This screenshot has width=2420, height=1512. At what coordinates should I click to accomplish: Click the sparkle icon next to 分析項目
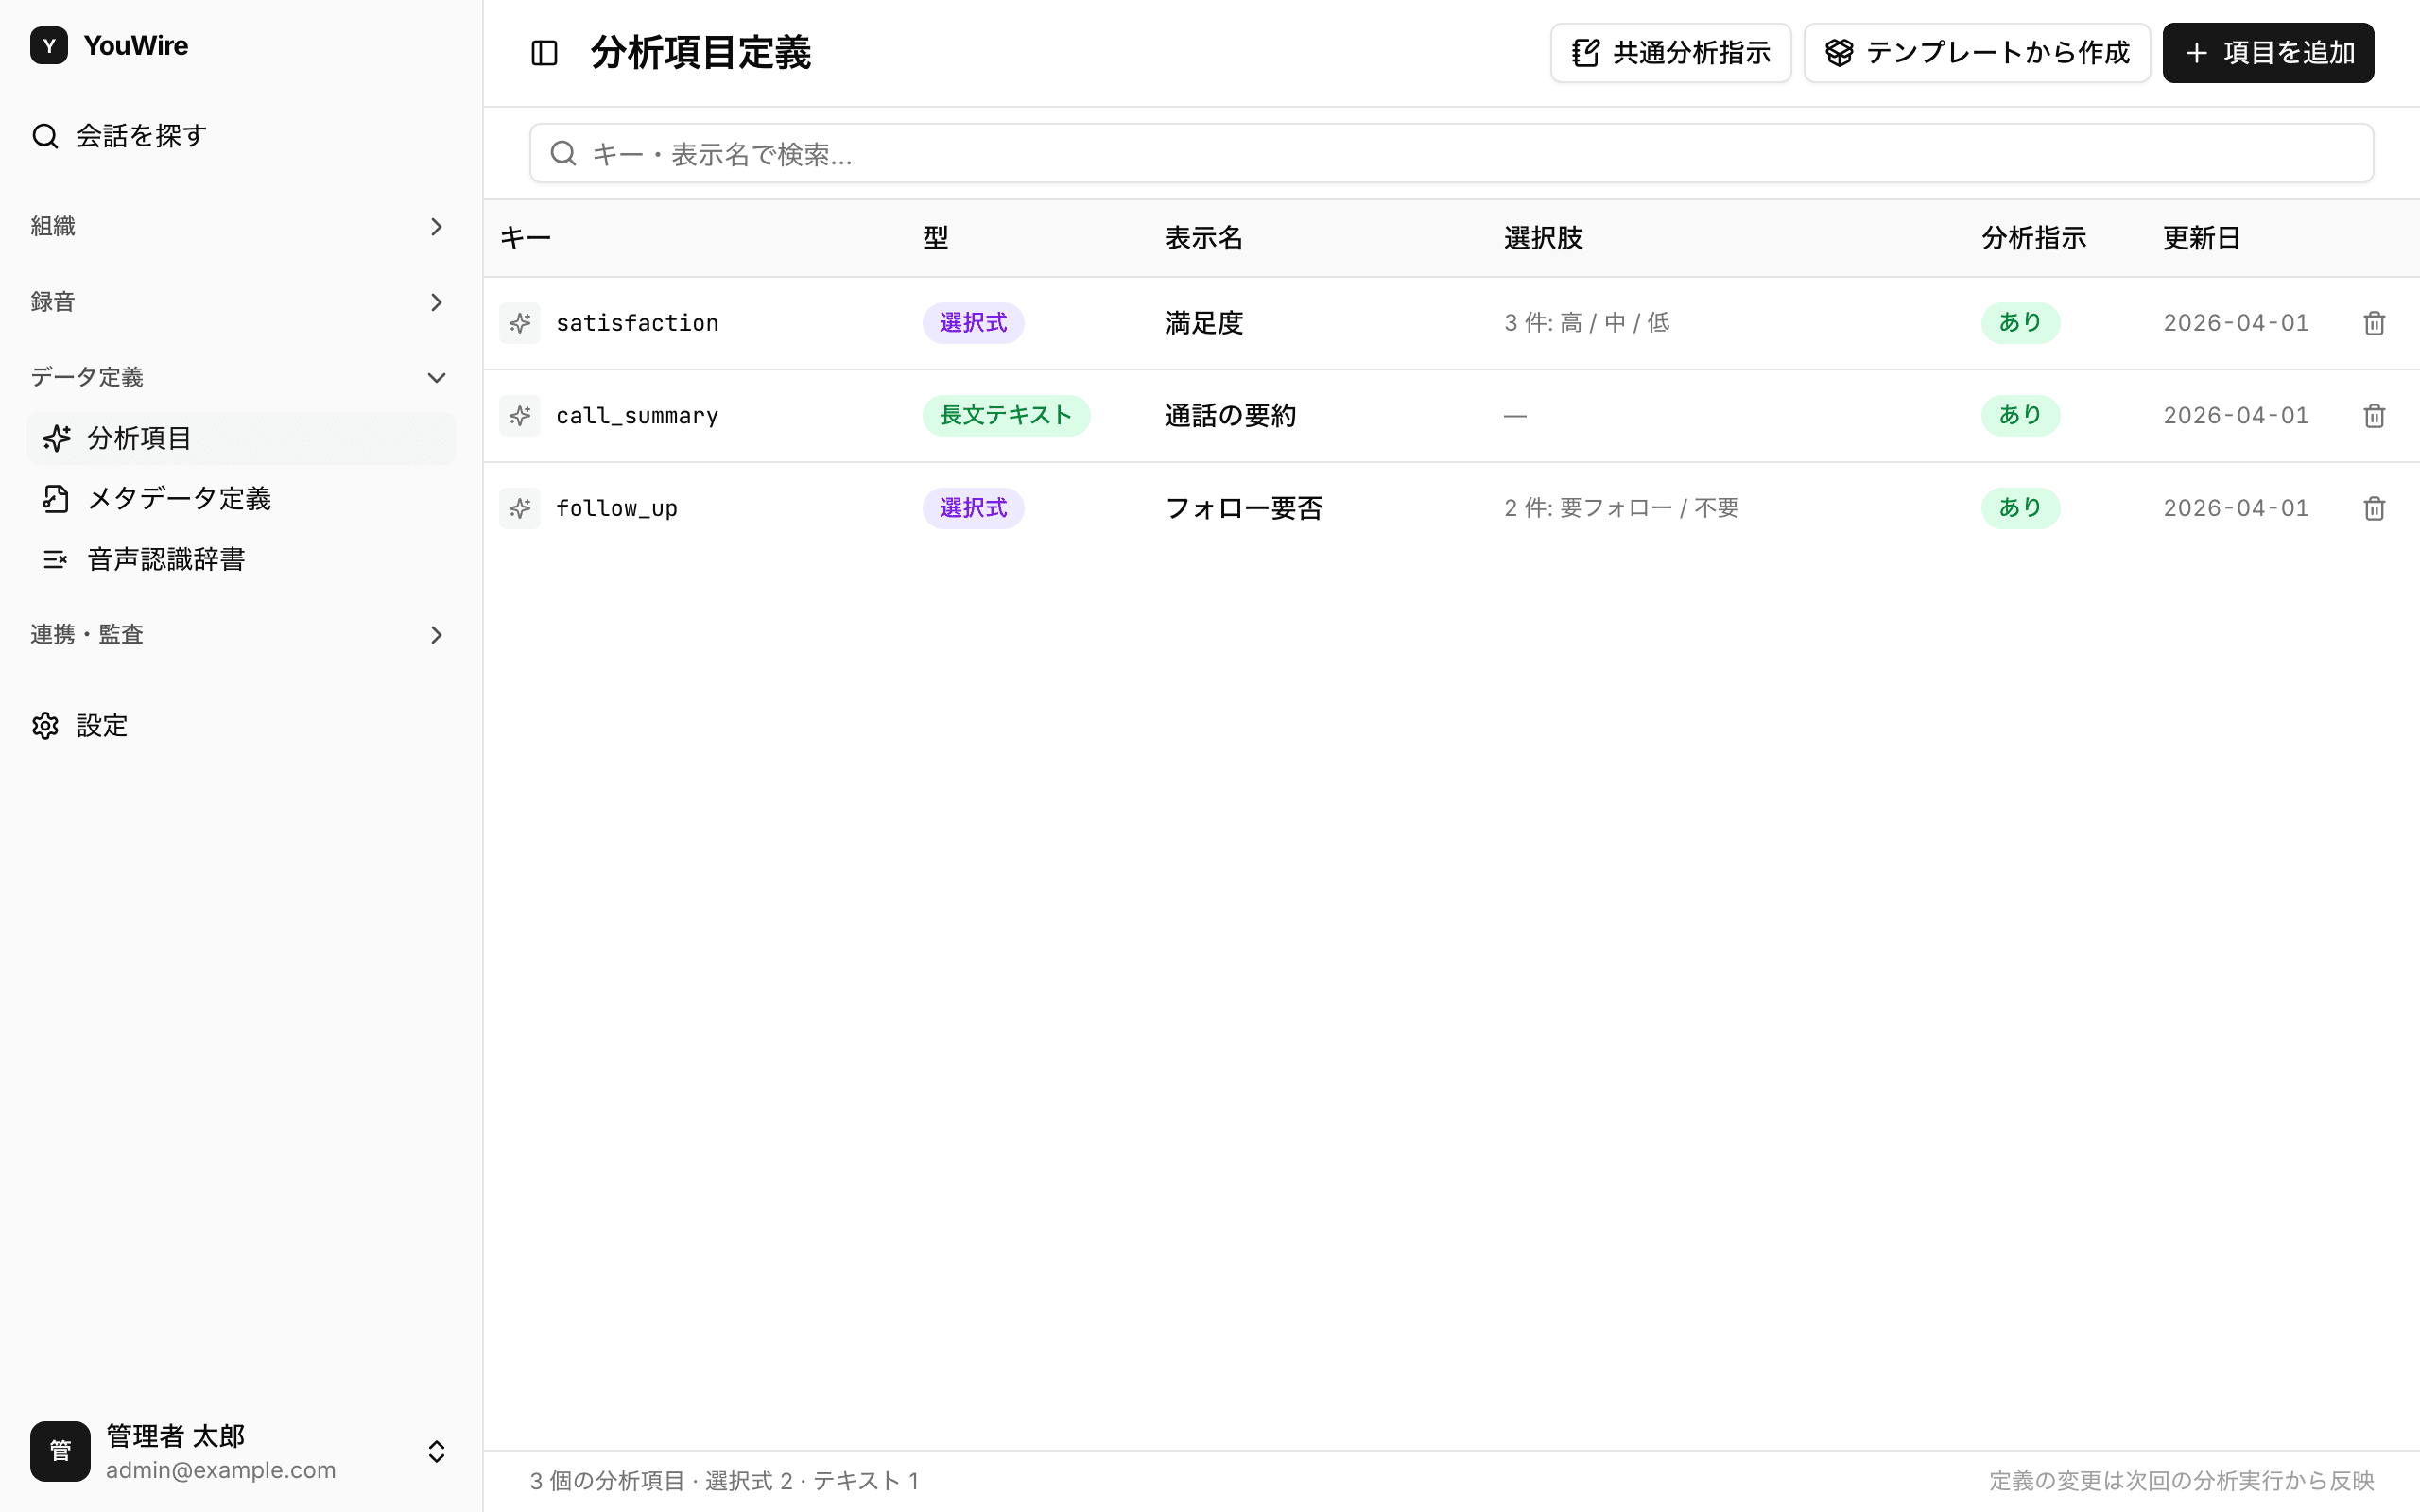tap(56, 438)
